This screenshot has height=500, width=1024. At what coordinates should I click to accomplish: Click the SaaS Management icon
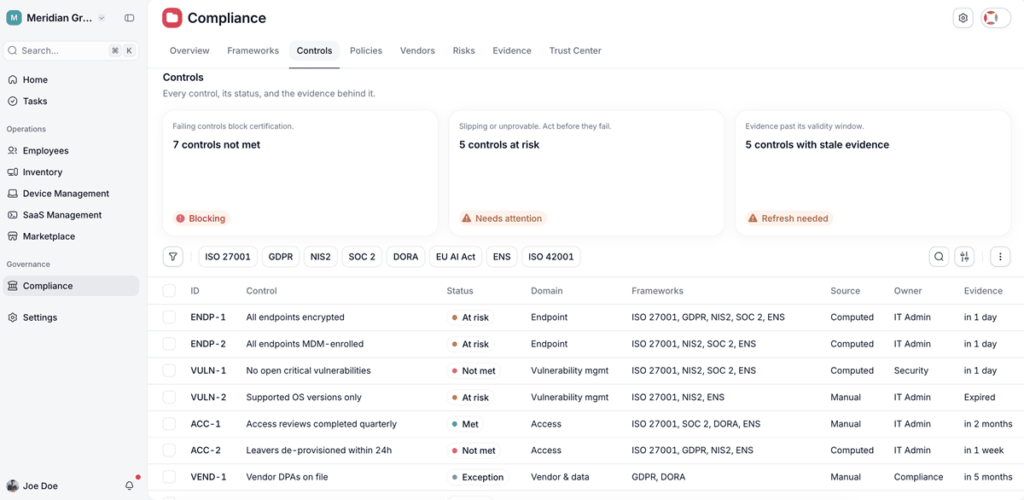tap(12, 215)
